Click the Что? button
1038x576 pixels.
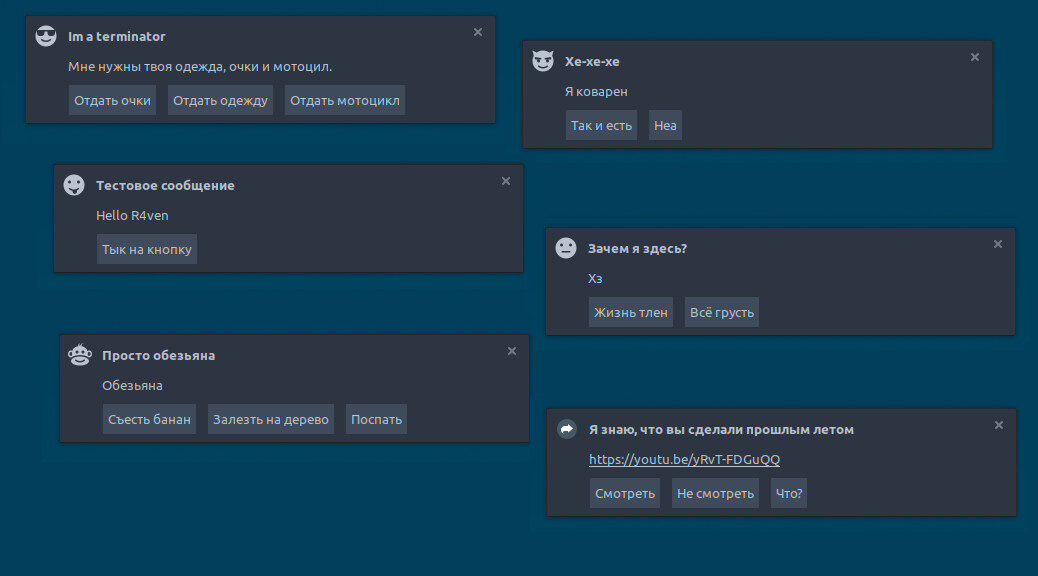click(790, 493)
